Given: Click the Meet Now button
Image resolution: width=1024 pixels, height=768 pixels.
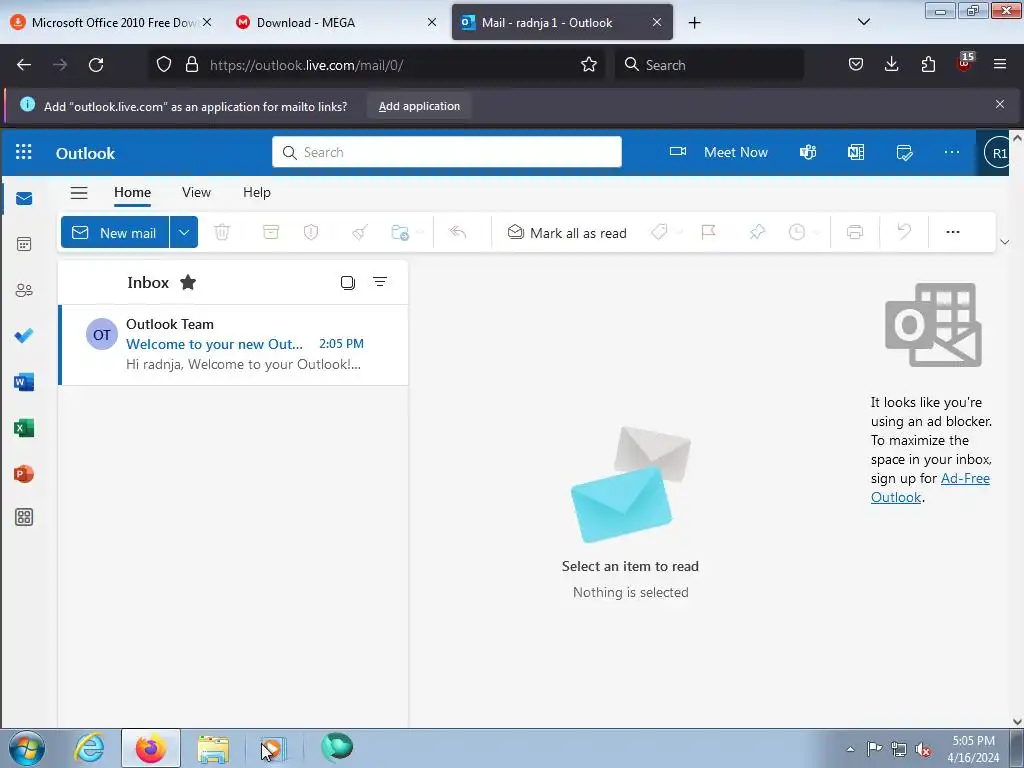Looking at the screenshot, I should tap(718, 152).
